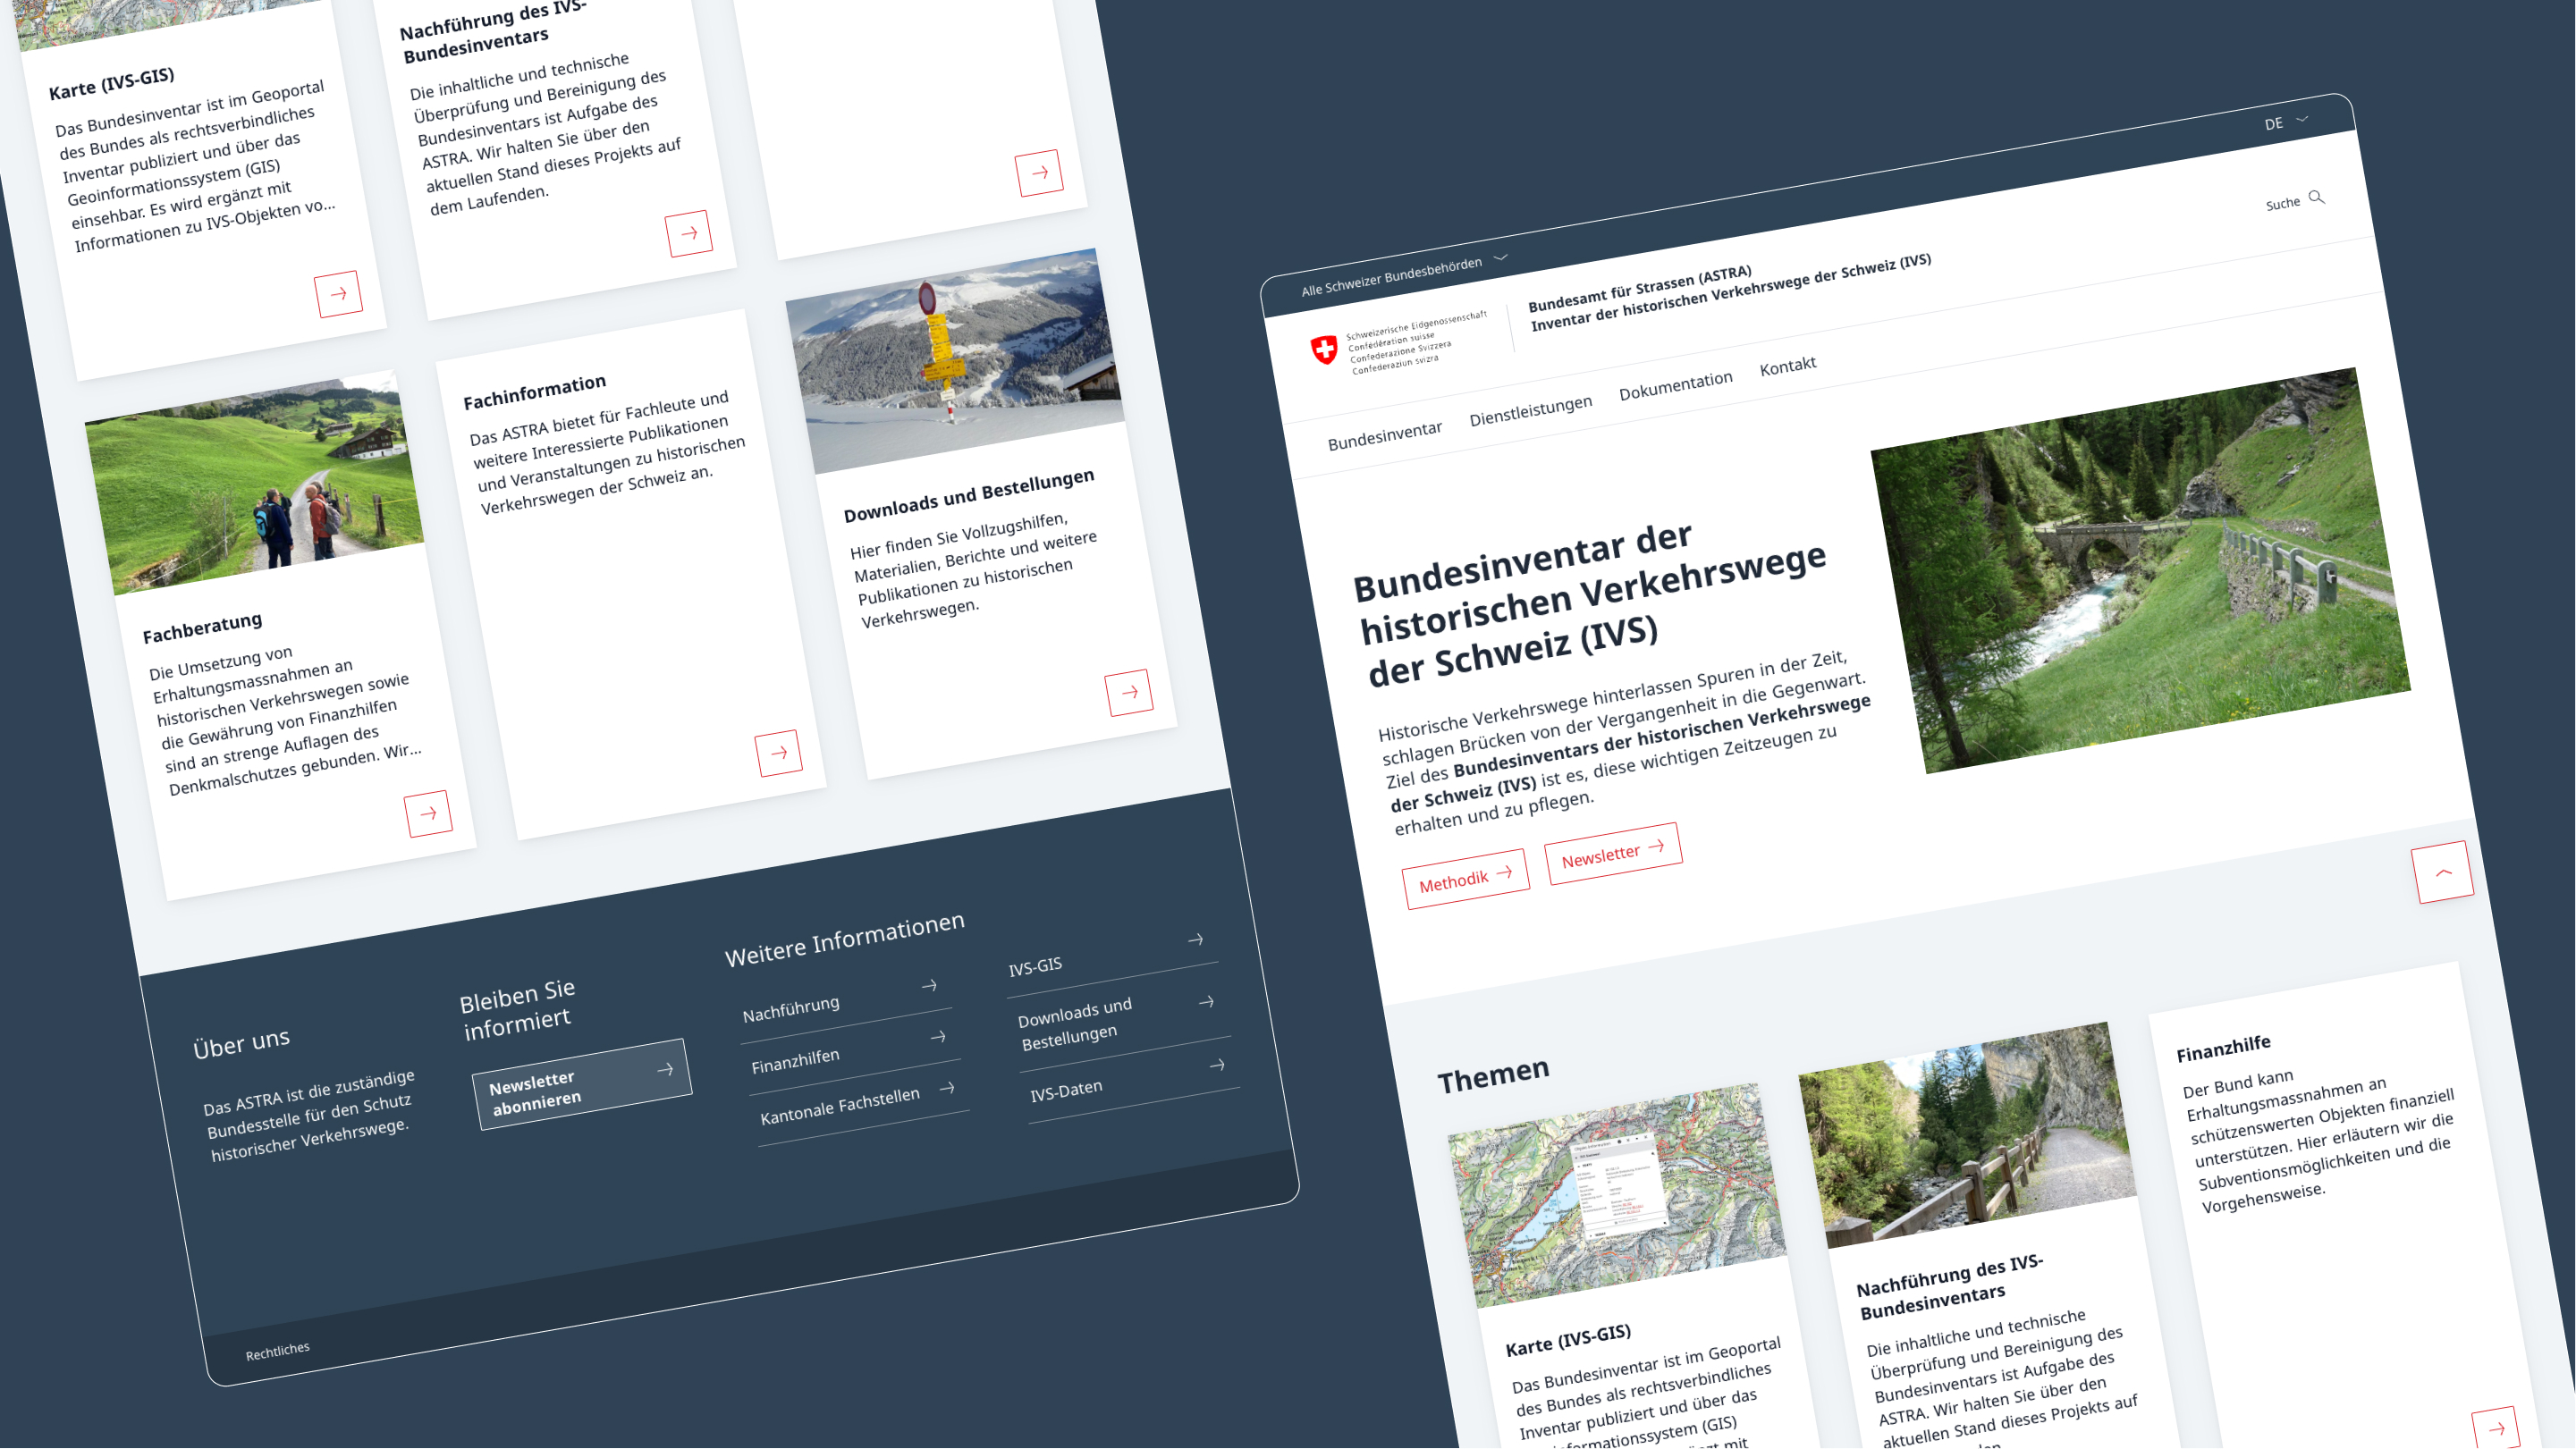Click the red Newsletter button in hero
The image size is (2576, 1449).
click(1613, 853)
